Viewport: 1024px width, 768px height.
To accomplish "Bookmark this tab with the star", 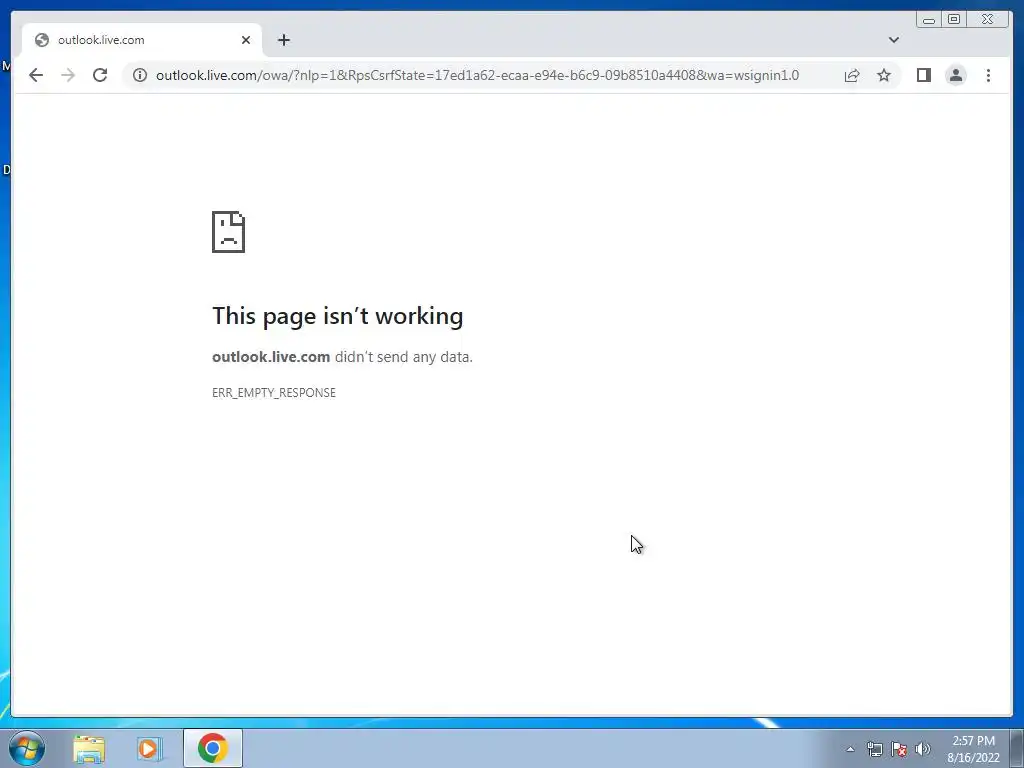I will tap(884, 75).
